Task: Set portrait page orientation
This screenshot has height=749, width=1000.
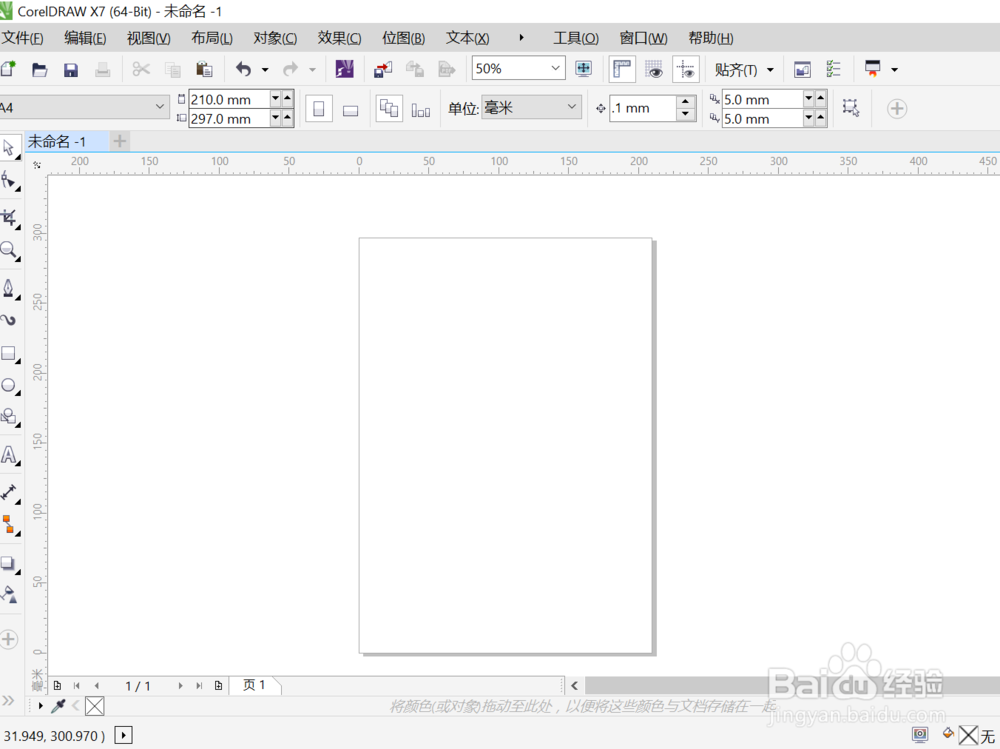Action: tap(319, 108)
